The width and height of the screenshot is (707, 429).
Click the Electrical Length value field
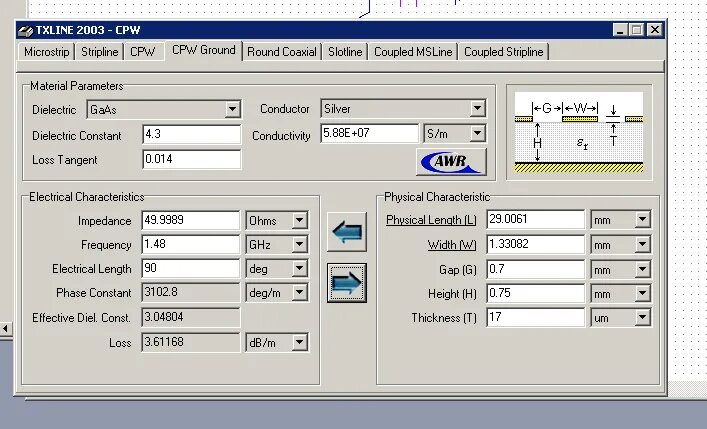[191, 268]
